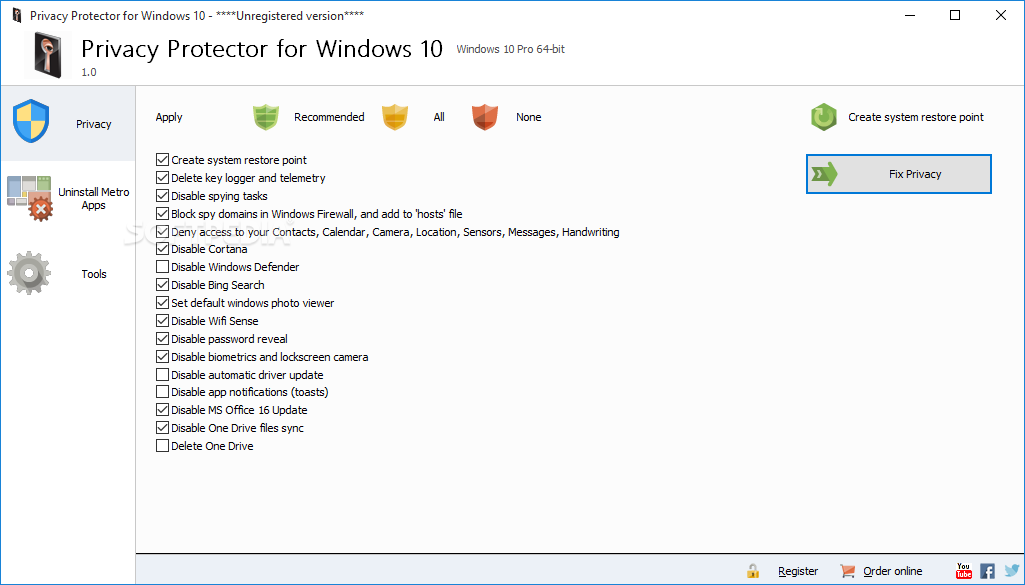Uncheck Disable Bing Search
1025x585 pixels.
tap(162, 285)
